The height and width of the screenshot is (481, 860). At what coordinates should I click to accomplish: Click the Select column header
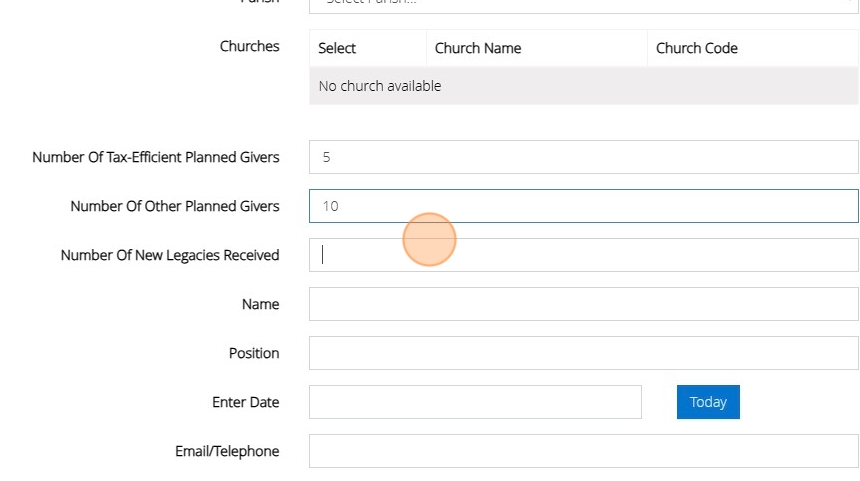pyautogui.click(x=337, y=48)
